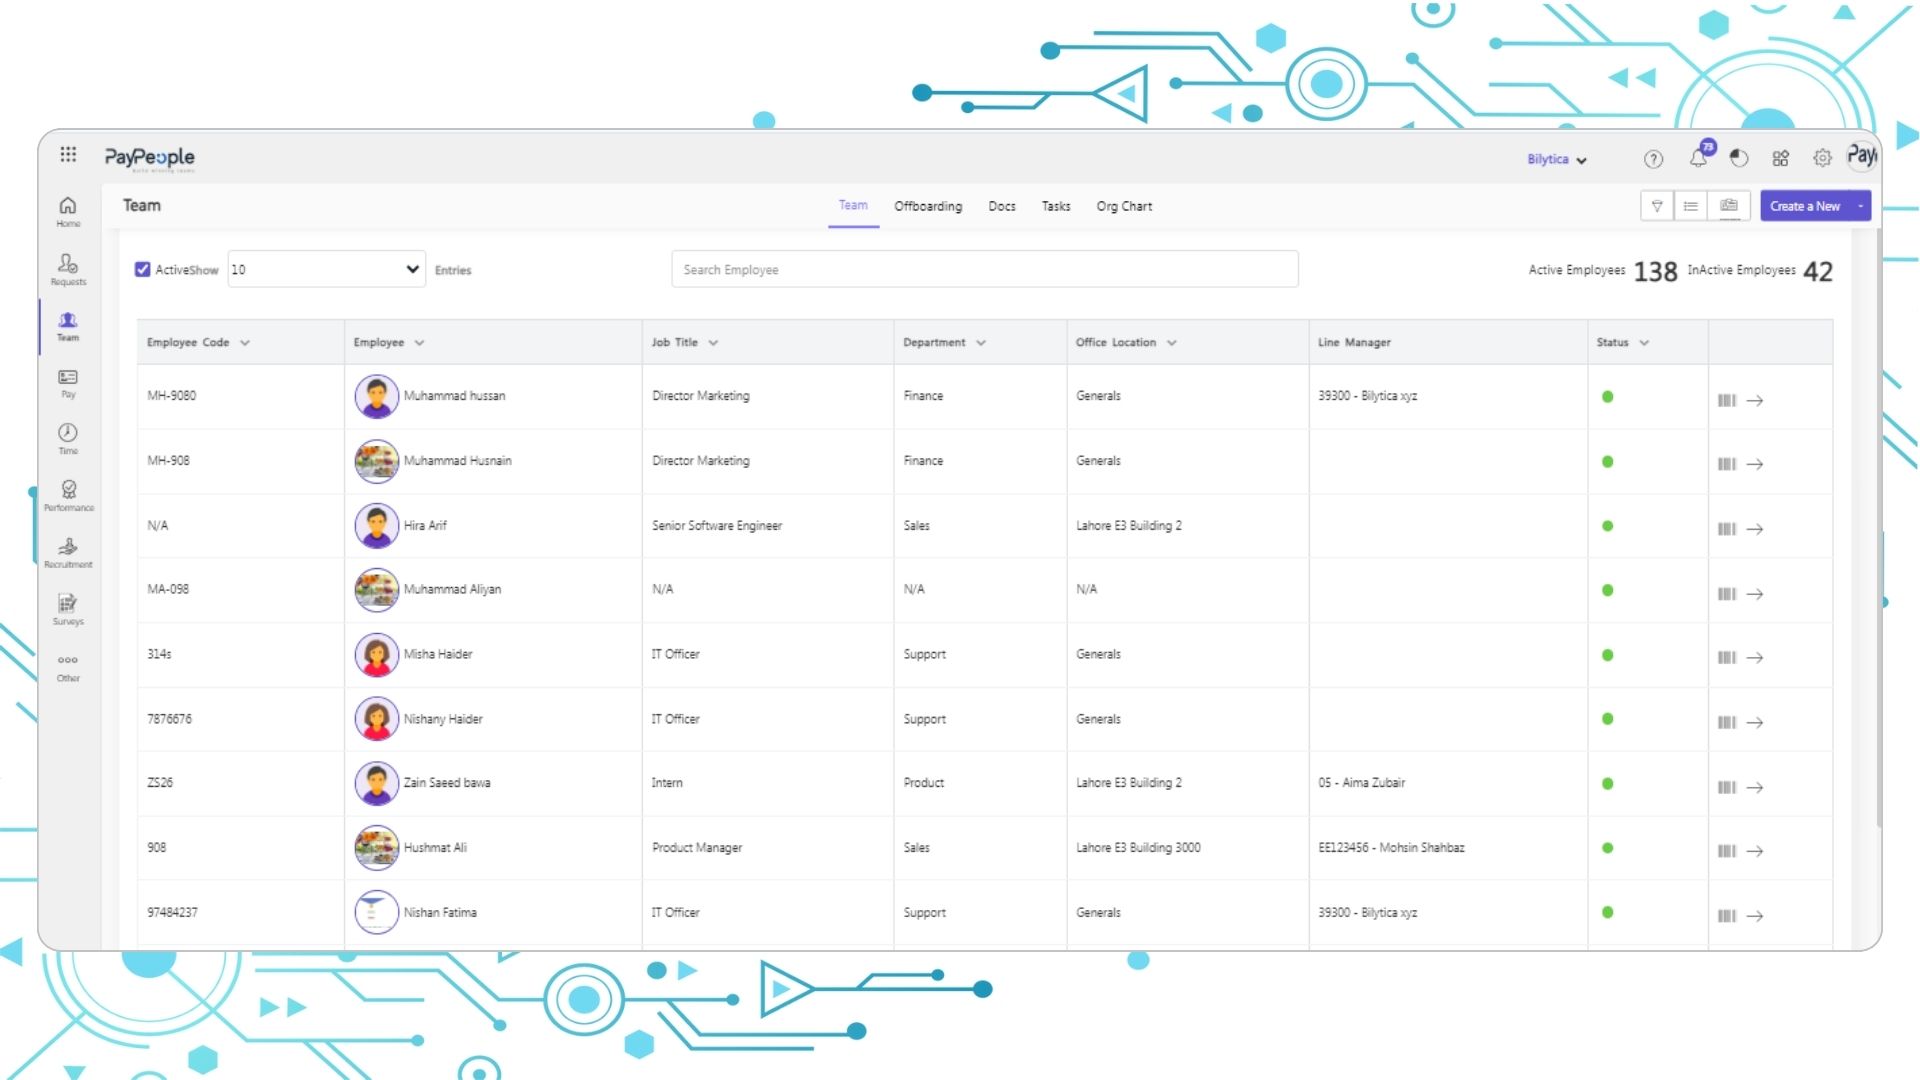Open Zain Saeed bawa employee name

click(x=447, y=783)
